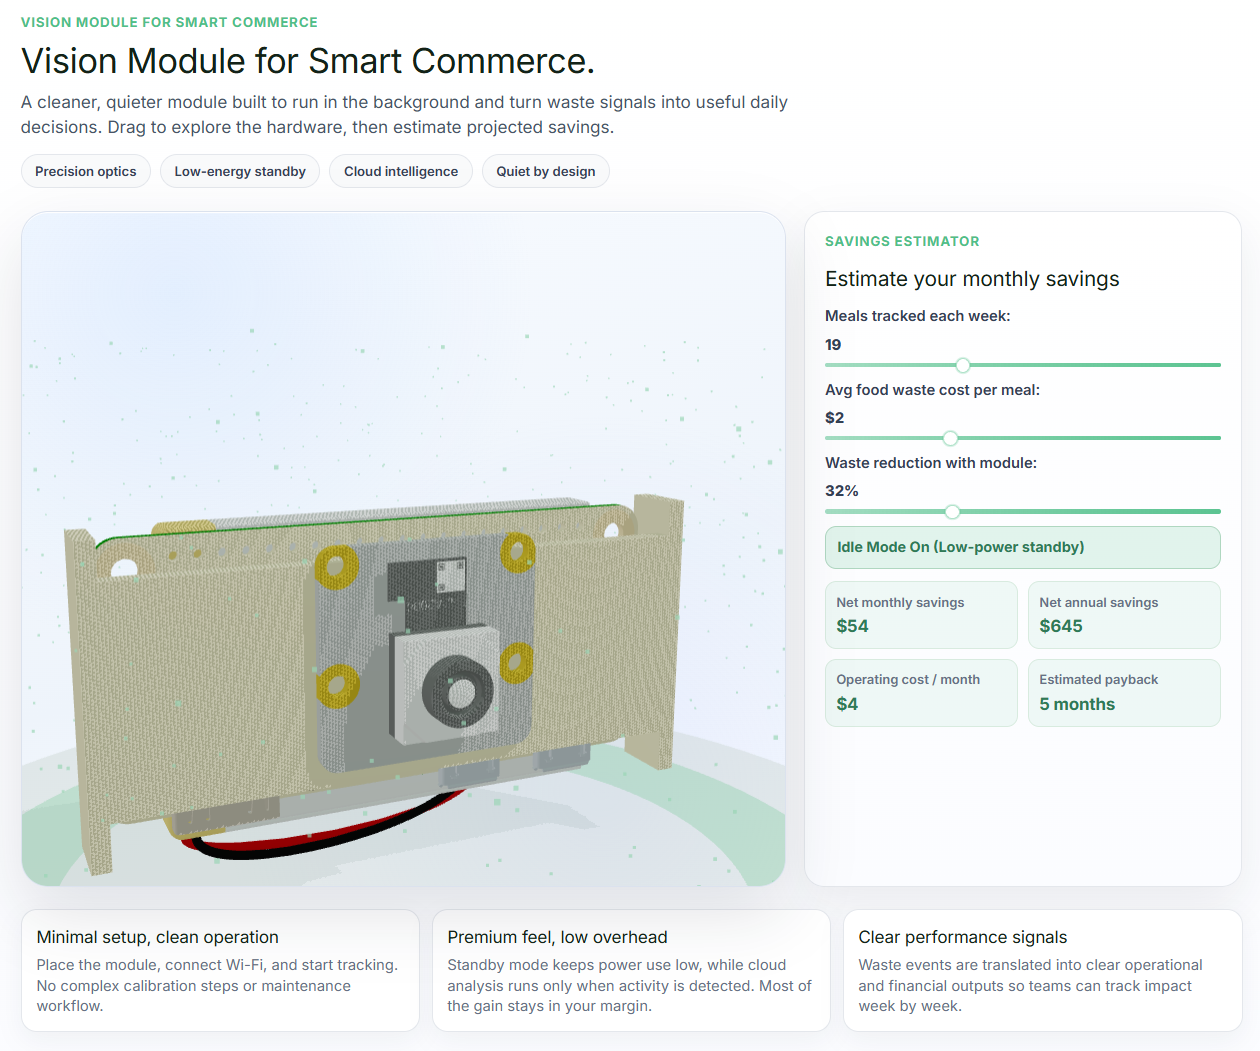Click the Operating cost / month $4 card

(x=921, y=692)
